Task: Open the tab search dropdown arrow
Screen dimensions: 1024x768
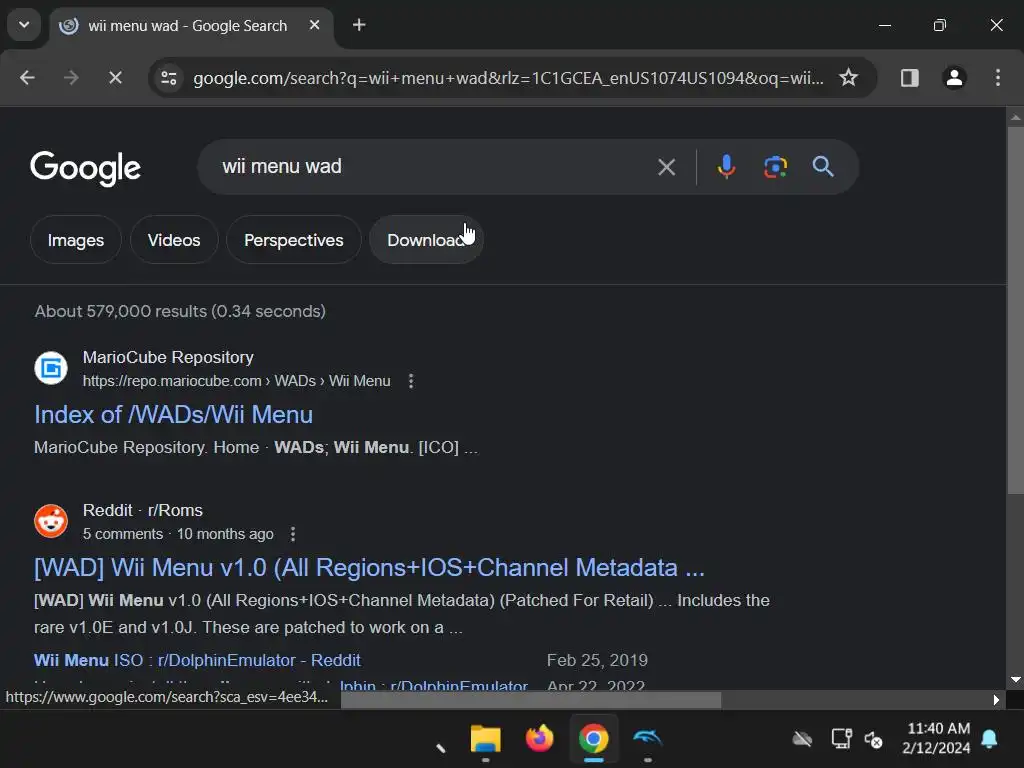Action: pyautogui.click(x=24, y=25)
